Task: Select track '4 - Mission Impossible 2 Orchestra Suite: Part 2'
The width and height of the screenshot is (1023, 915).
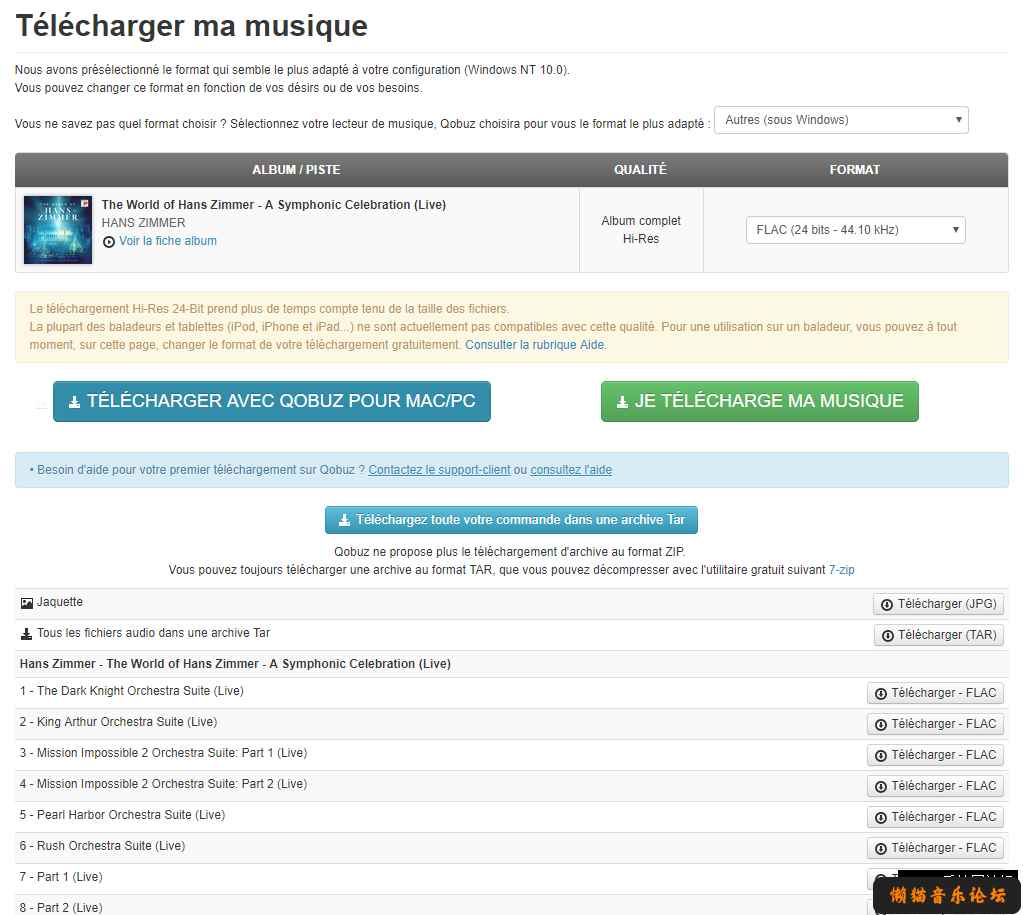Action: [x=163, y=784]
